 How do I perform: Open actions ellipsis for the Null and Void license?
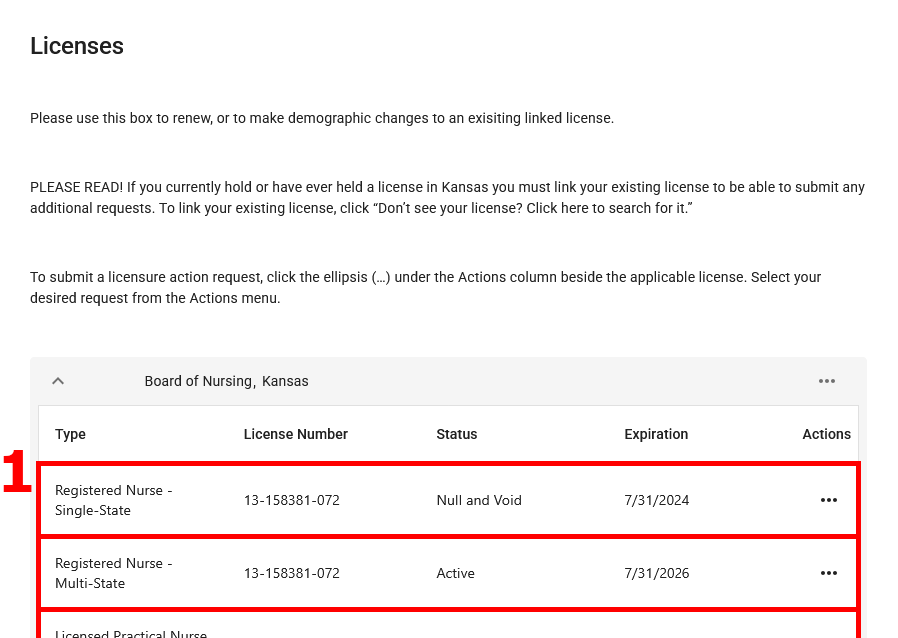(828, 500)
